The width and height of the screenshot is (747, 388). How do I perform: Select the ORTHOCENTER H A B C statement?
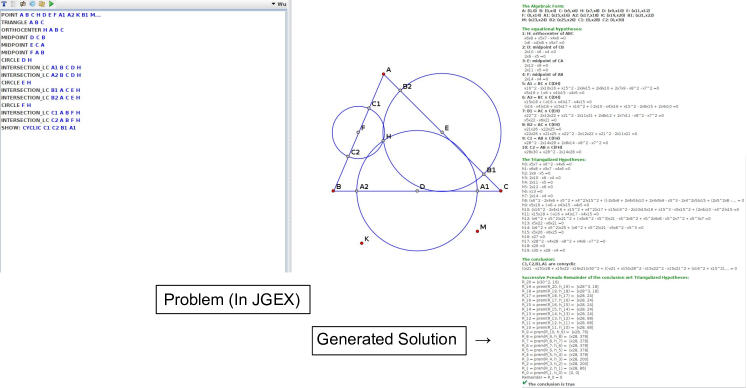32,30
